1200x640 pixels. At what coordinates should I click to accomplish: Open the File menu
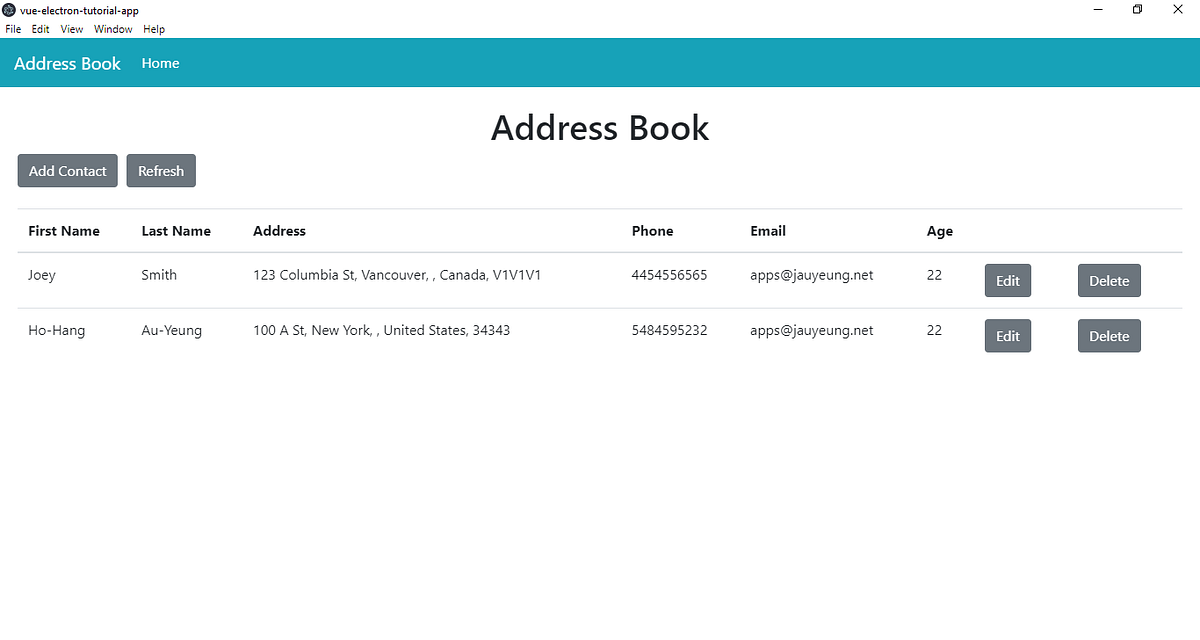[13, 29]
